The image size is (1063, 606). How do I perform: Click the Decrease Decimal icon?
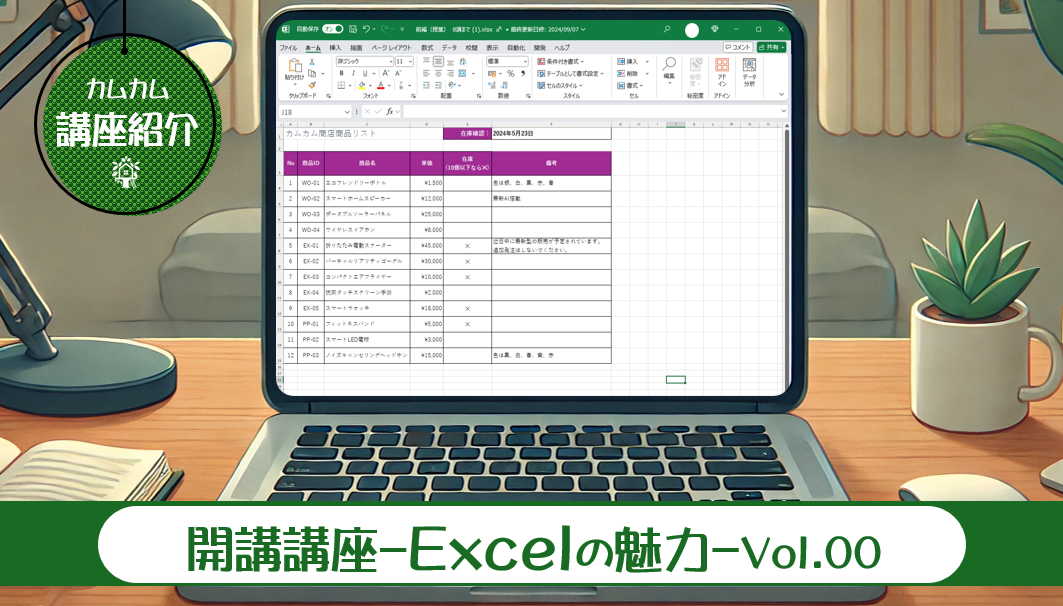[504, 85]
